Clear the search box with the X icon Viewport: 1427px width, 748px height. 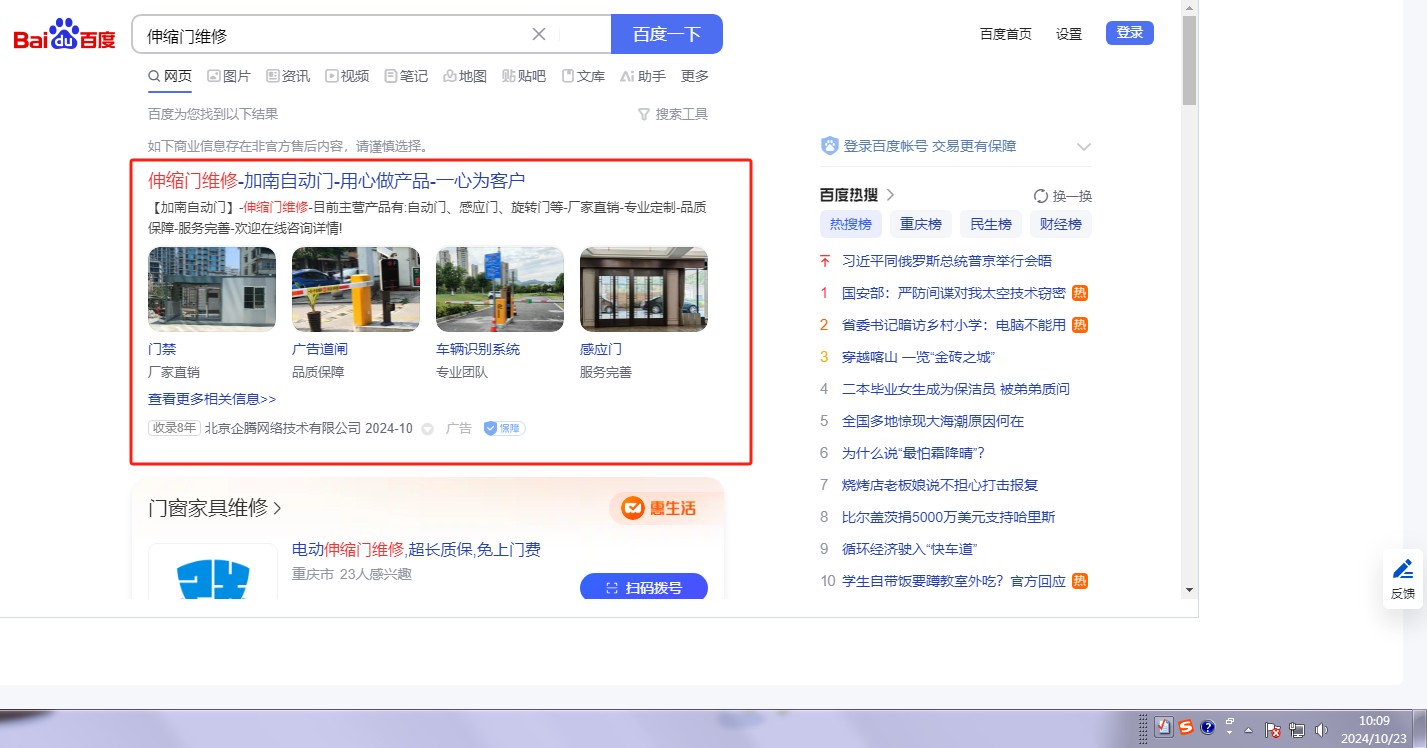click(538, 34)
